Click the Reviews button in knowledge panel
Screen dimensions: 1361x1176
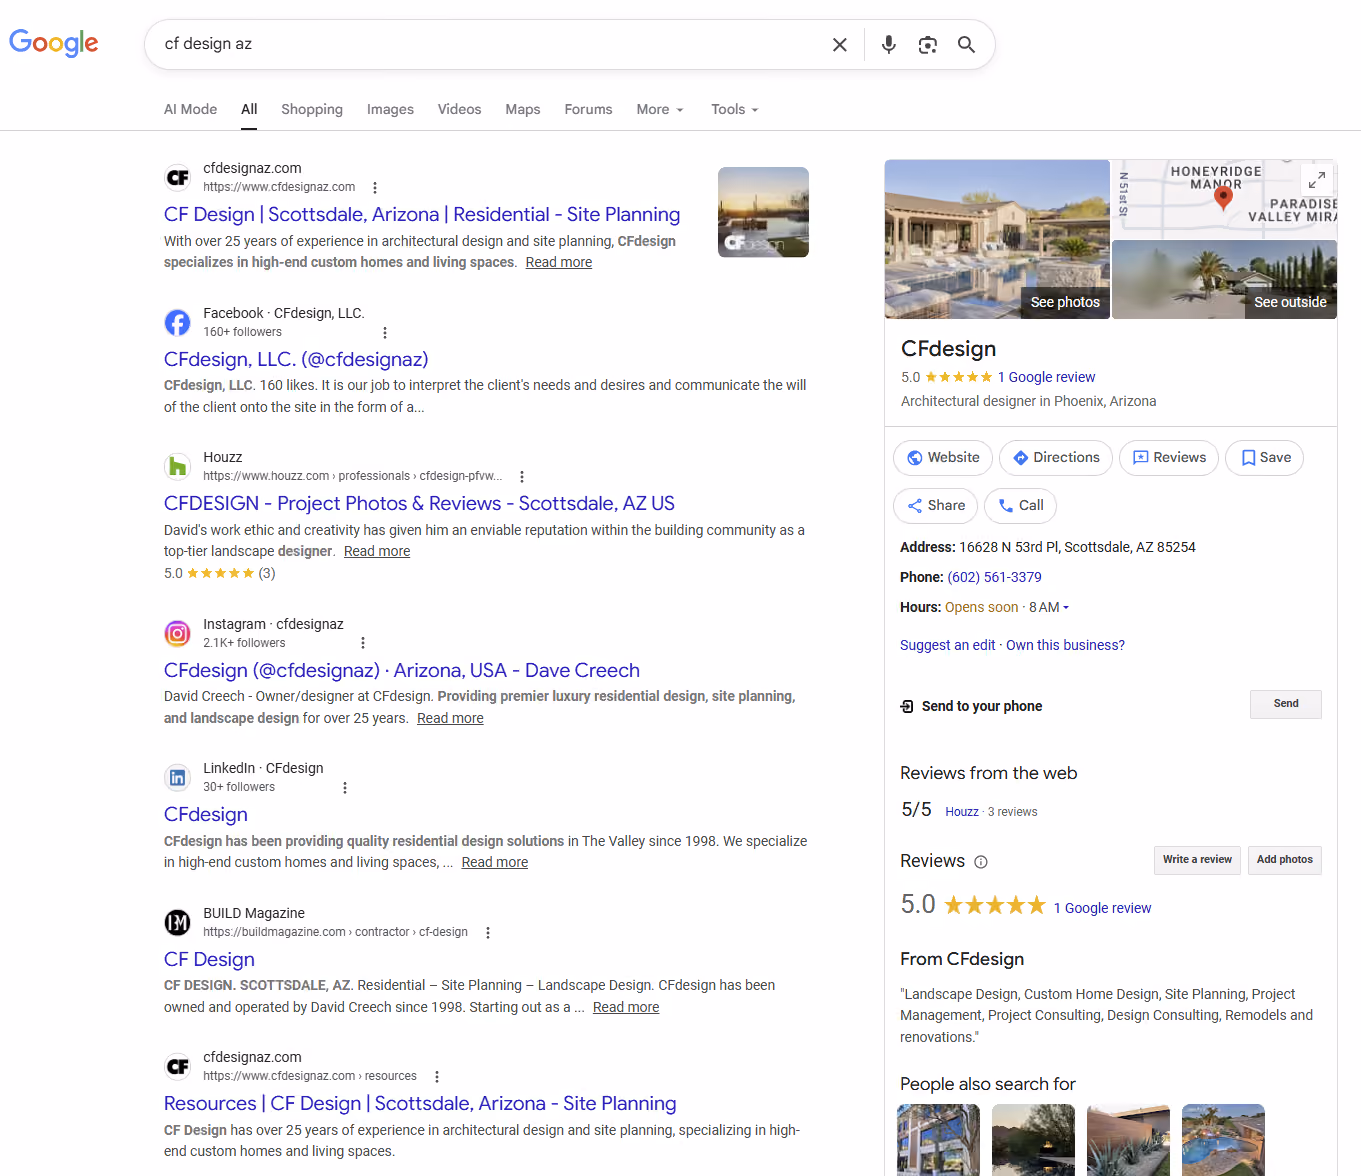(x=1169, y=458)
